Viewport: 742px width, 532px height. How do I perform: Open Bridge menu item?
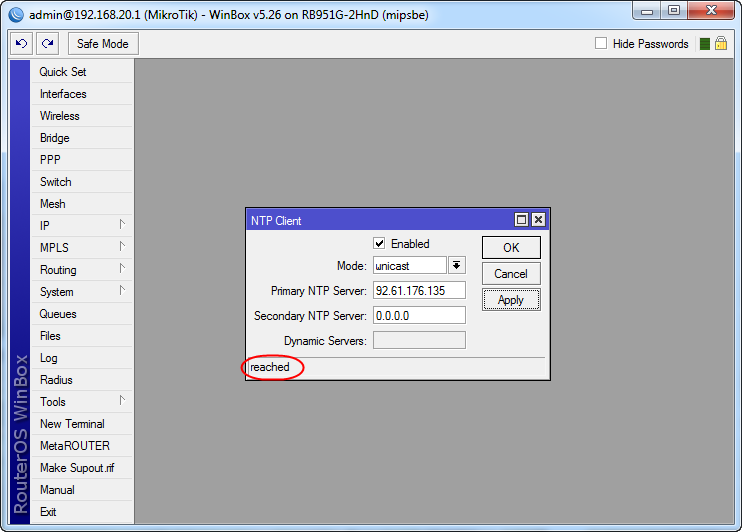pyautogui.click(x=81, y=138)
